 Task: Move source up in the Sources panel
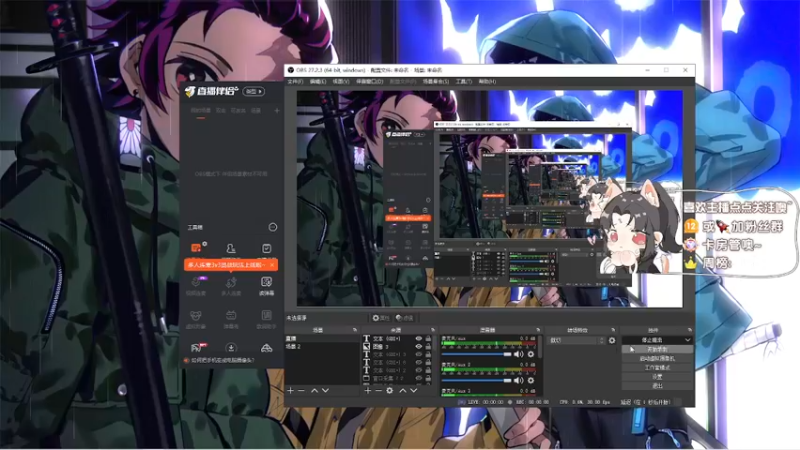coord(403,390)
